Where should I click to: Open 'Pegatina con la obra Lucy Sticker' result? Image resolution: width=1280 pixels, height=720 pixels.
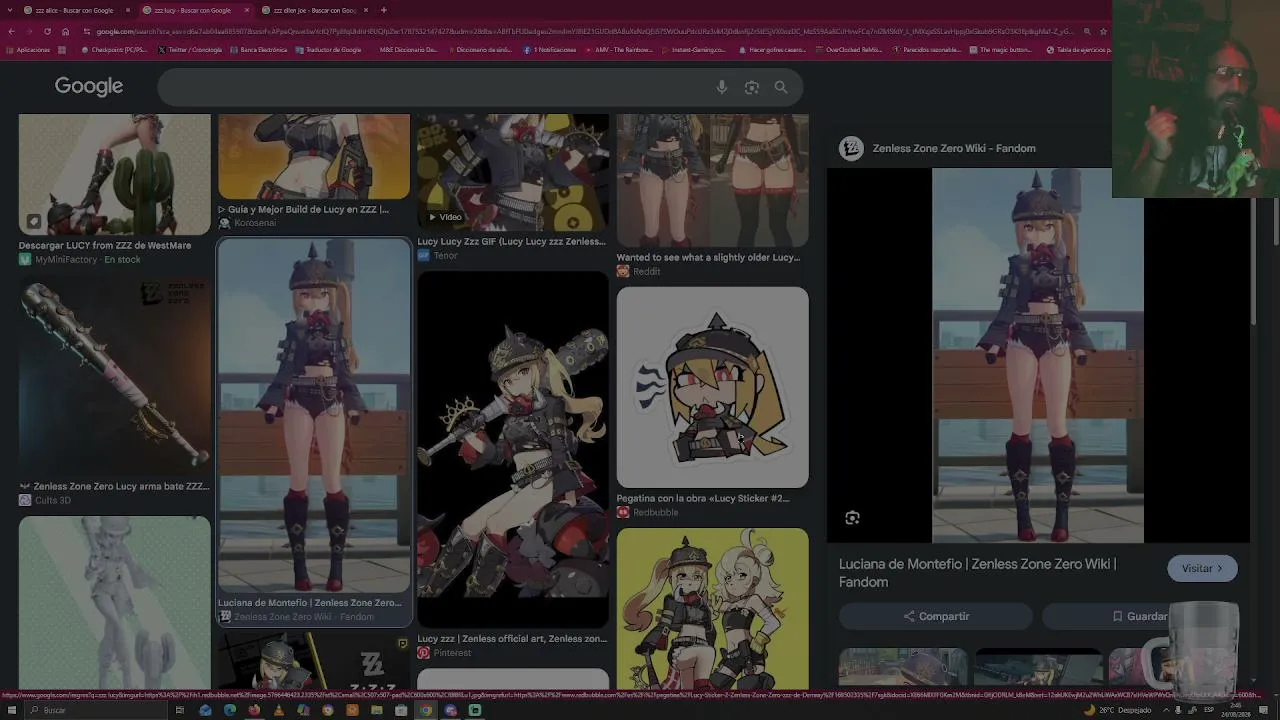(x=703, y=499)
